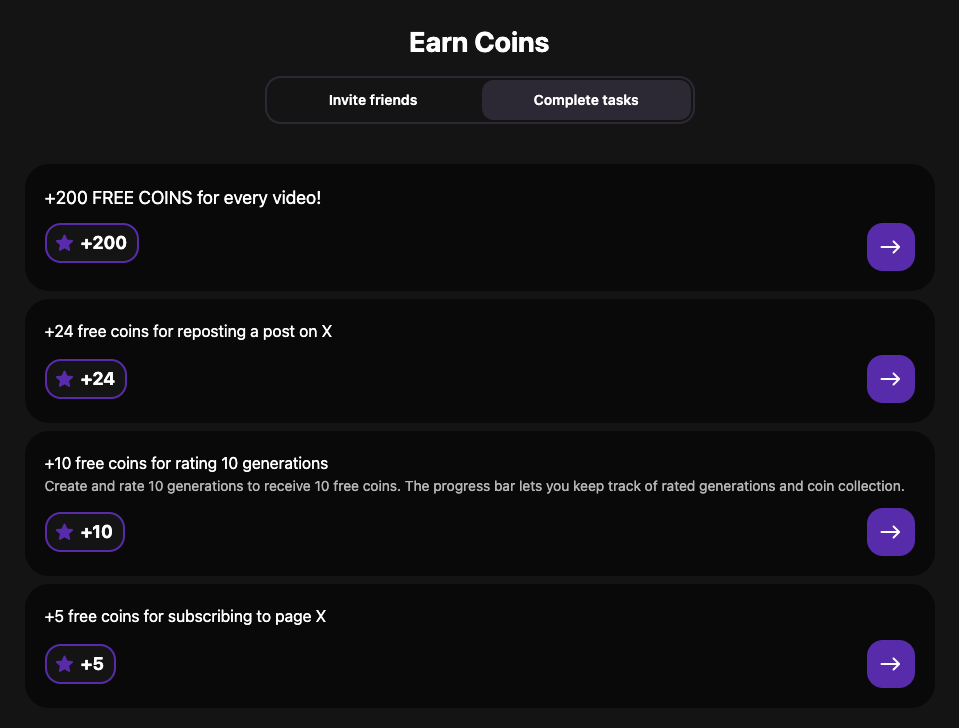Click the arrow for the rating 10 generations task
The height and width of the screenshot is (728, 959).
point(890,532)
